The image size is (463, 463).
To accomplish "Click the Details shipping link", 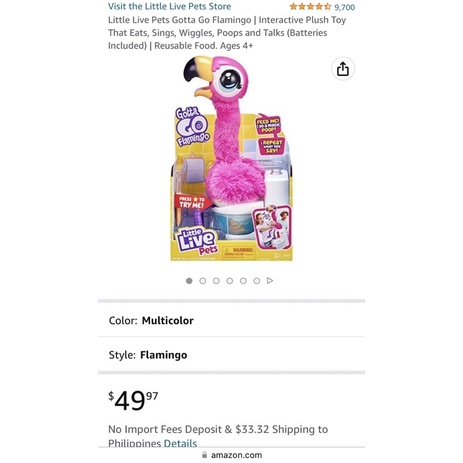I will pyautogui.click(x=180, y=443).
